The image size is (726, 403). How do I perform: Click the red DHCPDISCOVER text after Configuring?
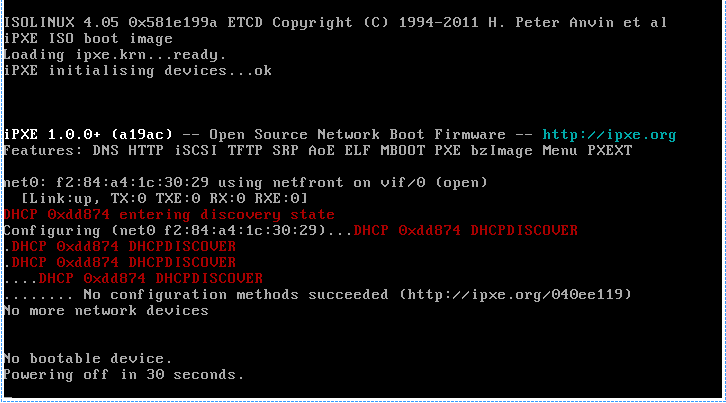click(466, 231)
